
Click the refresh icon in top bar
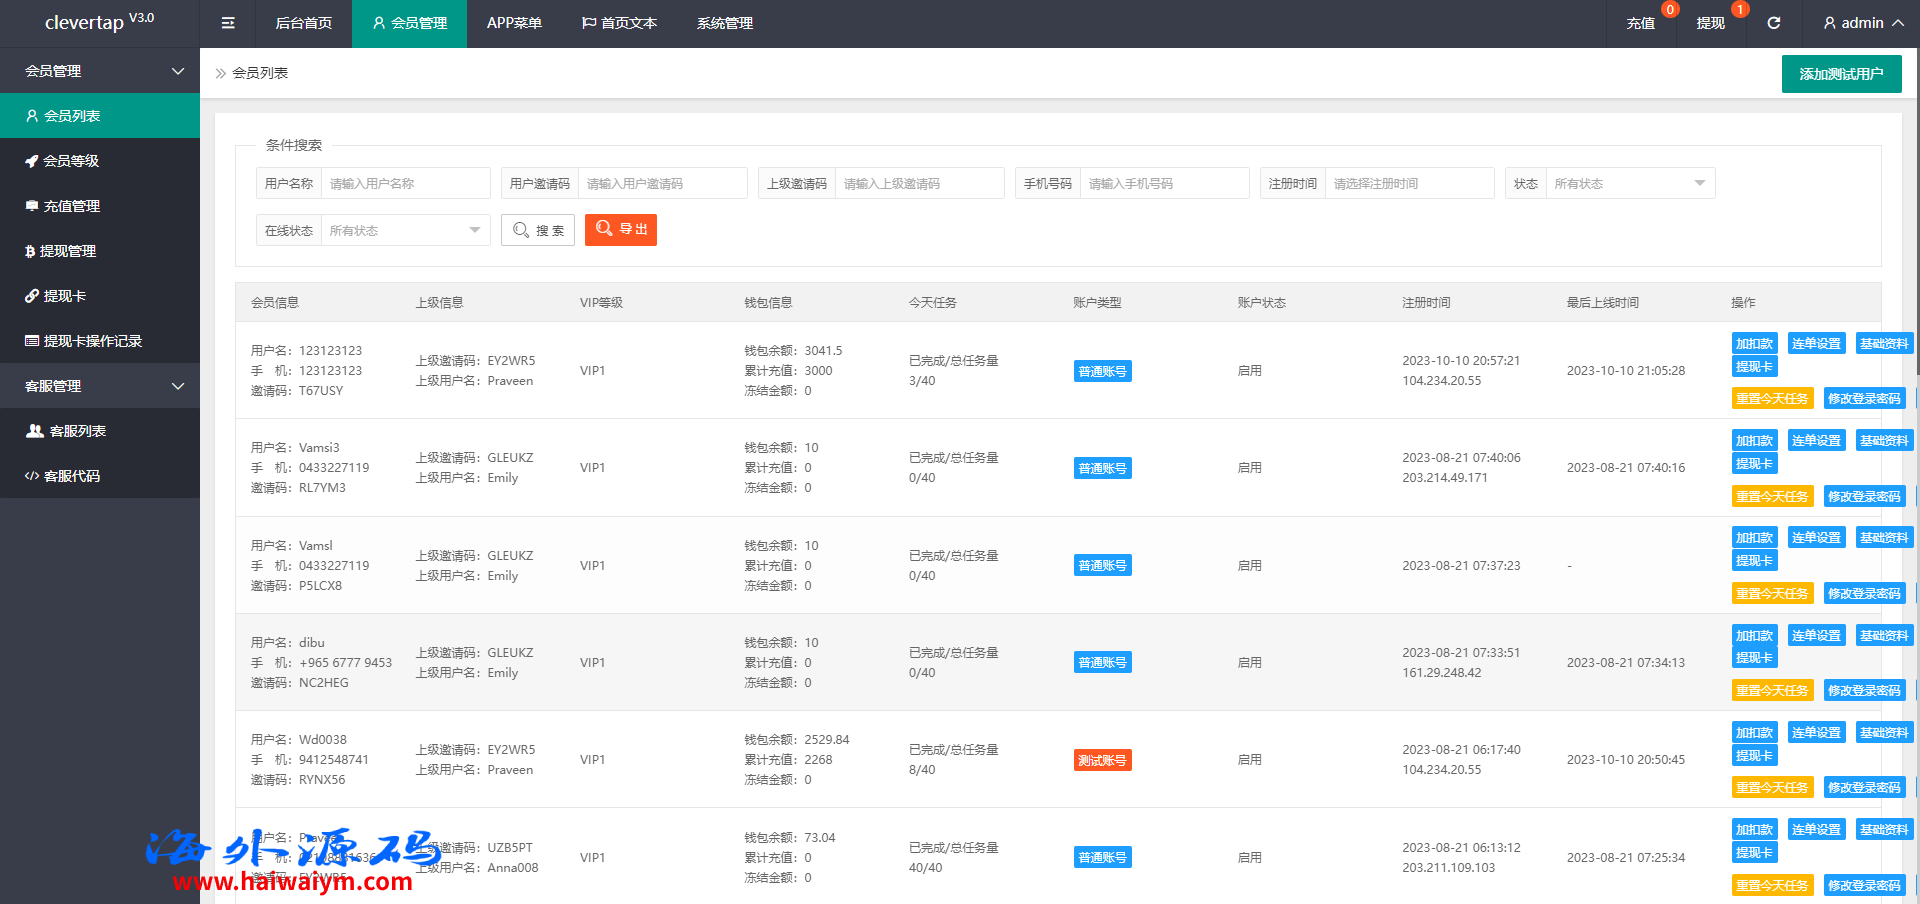click(1773, 23)
